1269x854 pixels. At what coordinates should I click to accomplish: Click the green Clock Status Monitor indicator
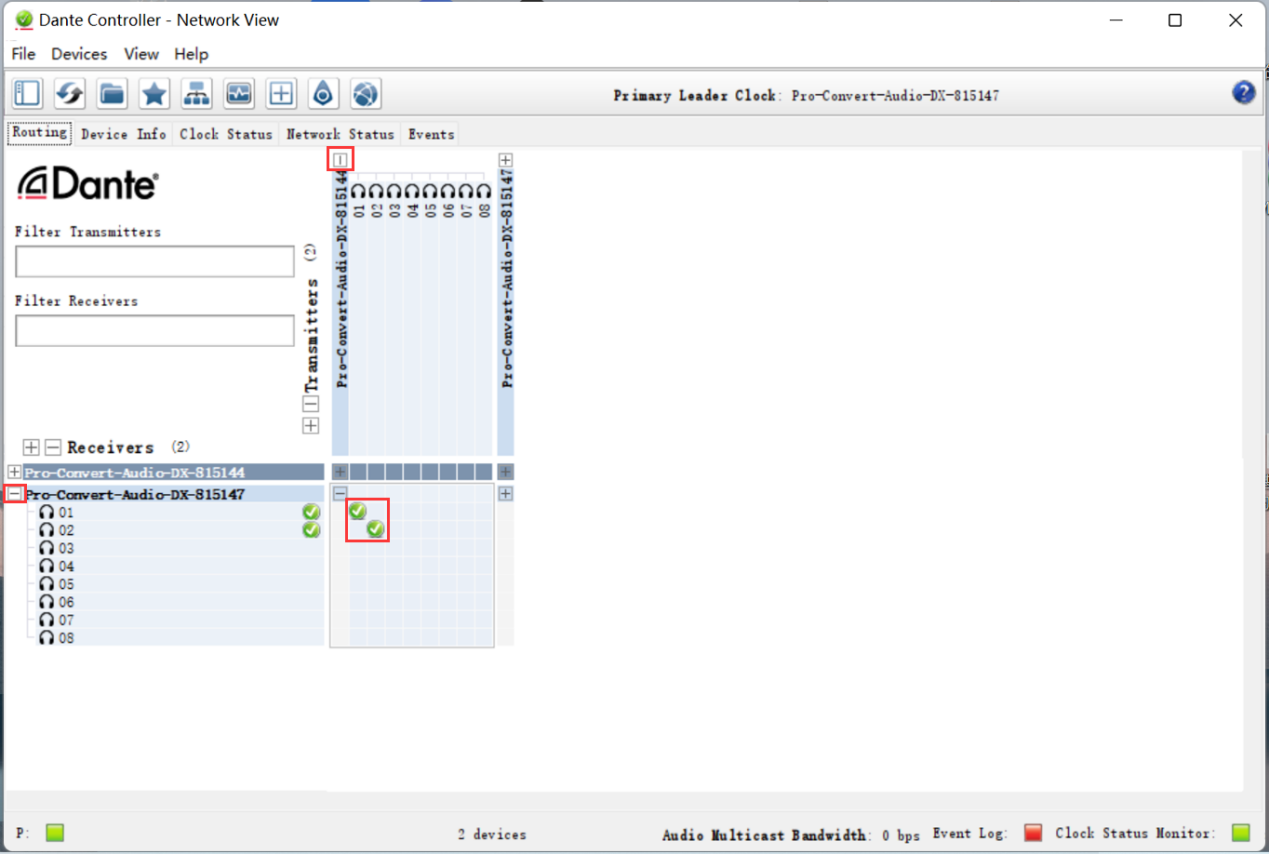click(1241, 832)
